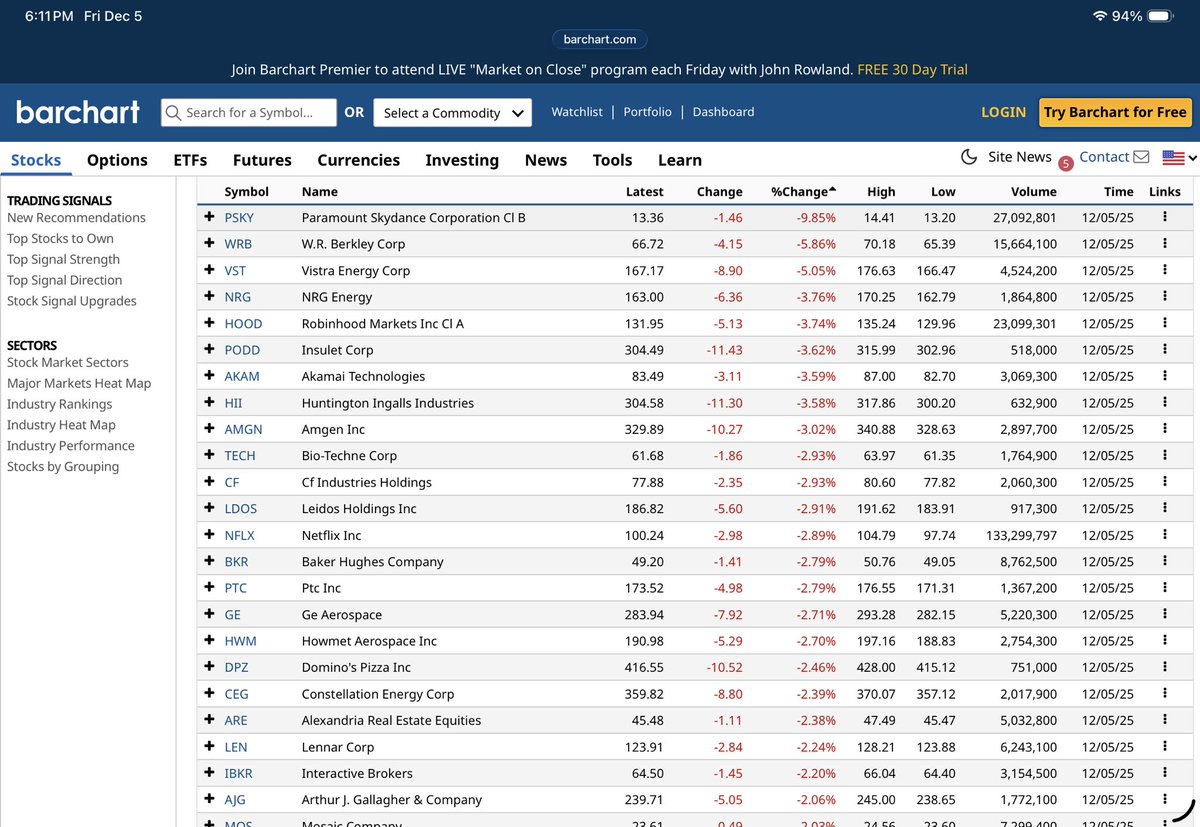Open the Links menu for PSKY

(x=1165, y=217)
